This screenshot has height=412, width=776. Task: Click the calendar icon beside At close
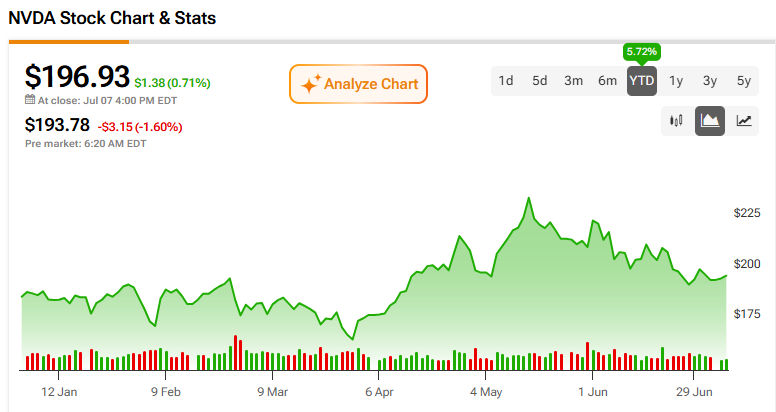tap(30, 100)
